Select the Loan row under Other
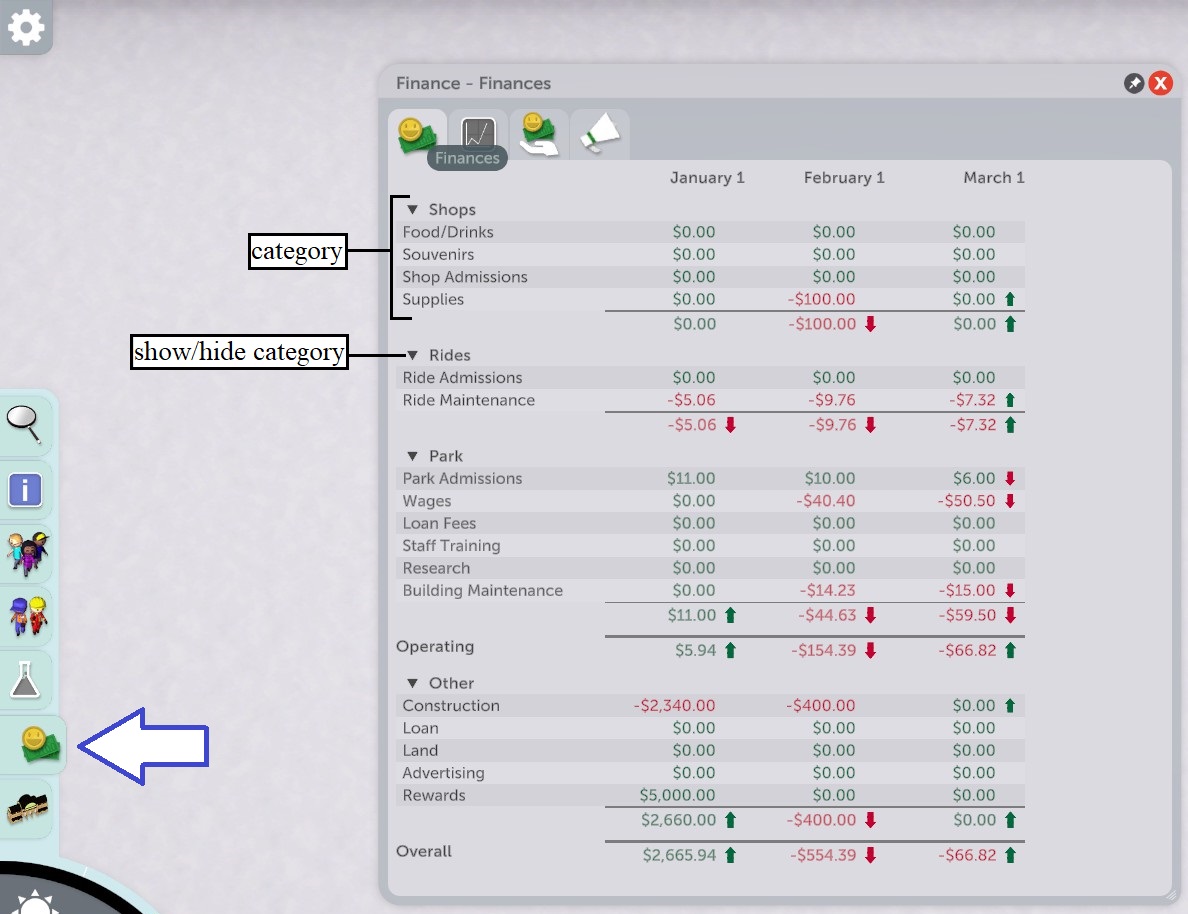 (x=420, y=728)
